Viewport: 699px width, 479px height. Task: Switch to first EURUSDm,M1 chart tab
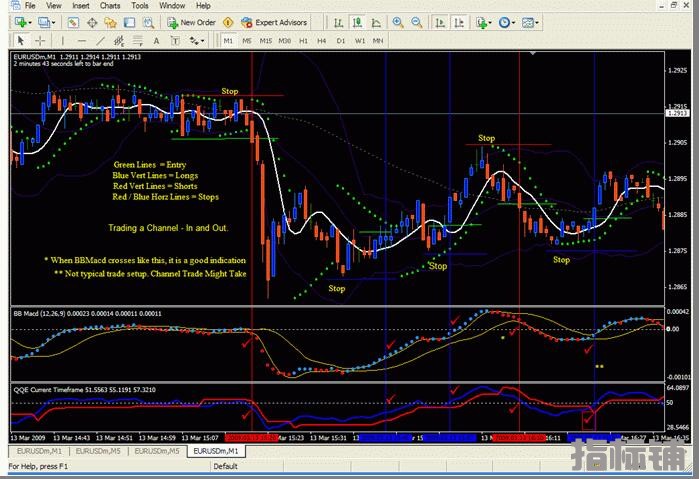tap(40, 451)
